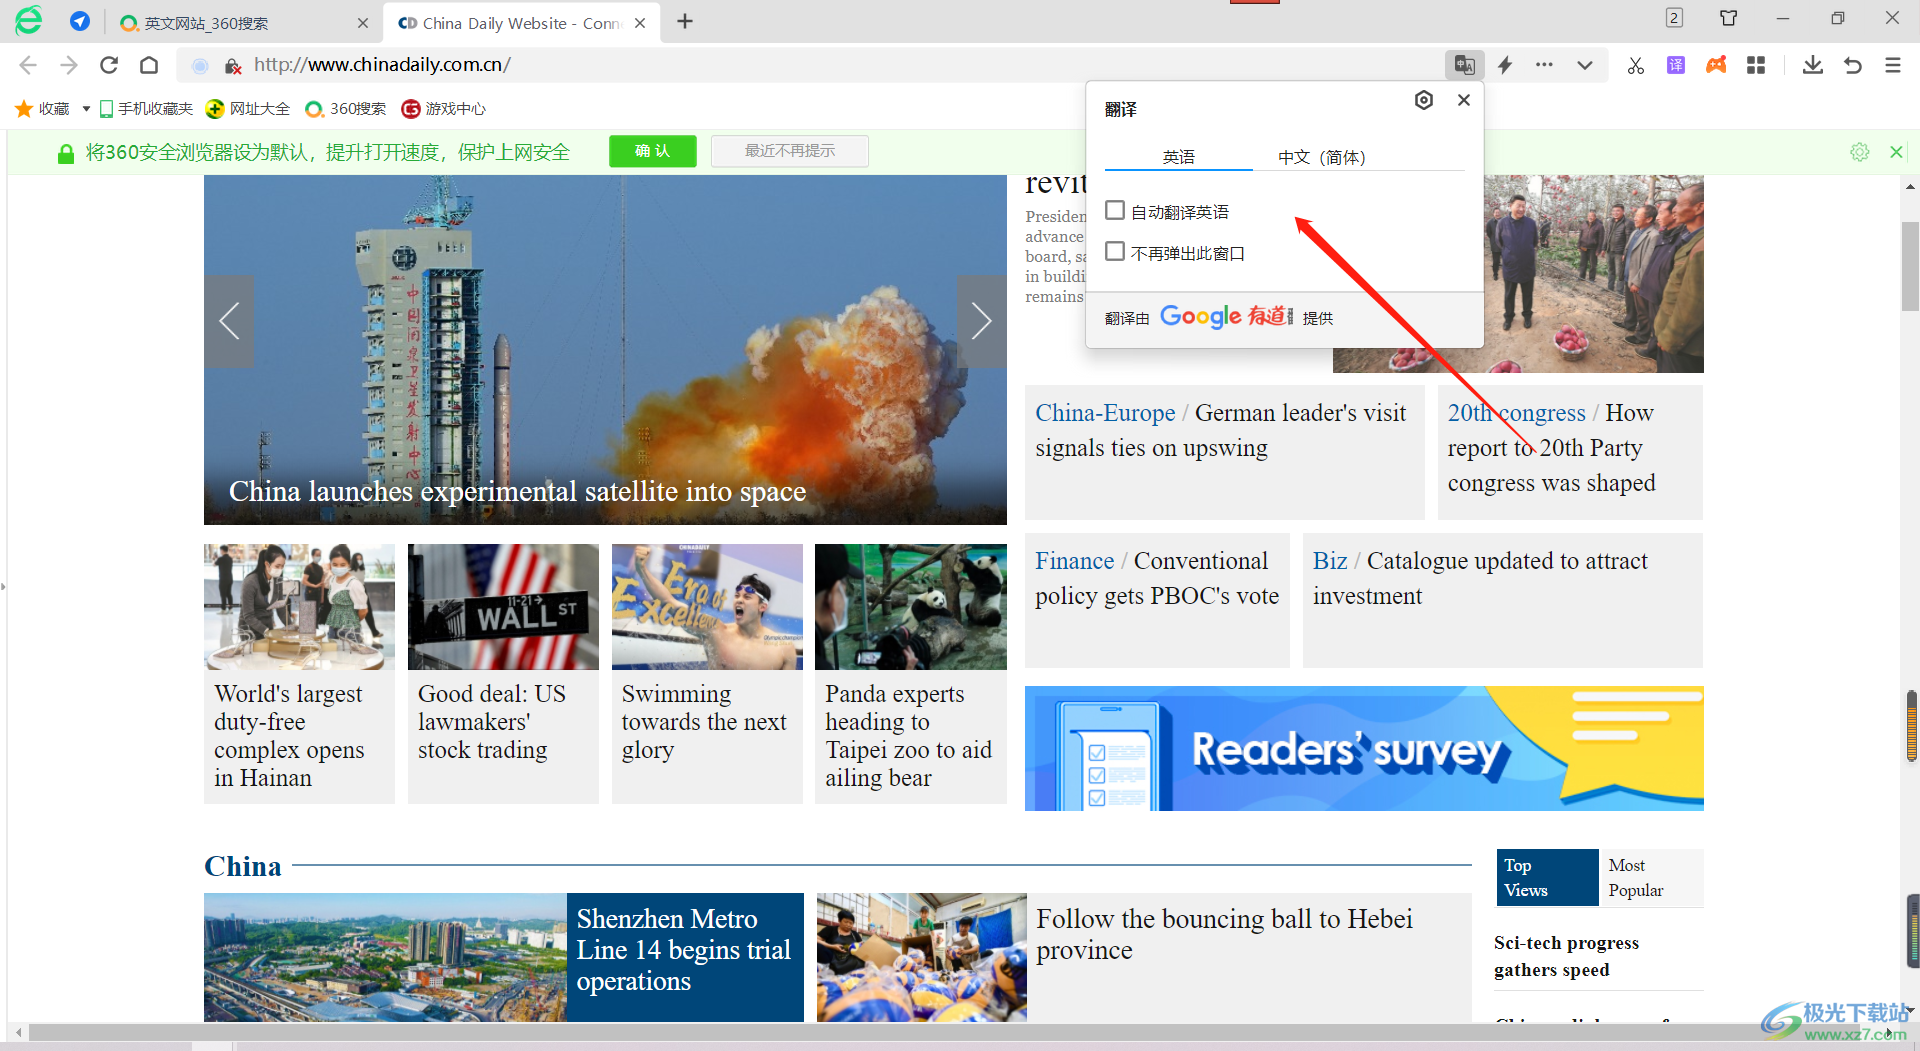Screen dimensions: 1920x1051
Task: Click the 有道 translation provider logo
Action: 1270,316
